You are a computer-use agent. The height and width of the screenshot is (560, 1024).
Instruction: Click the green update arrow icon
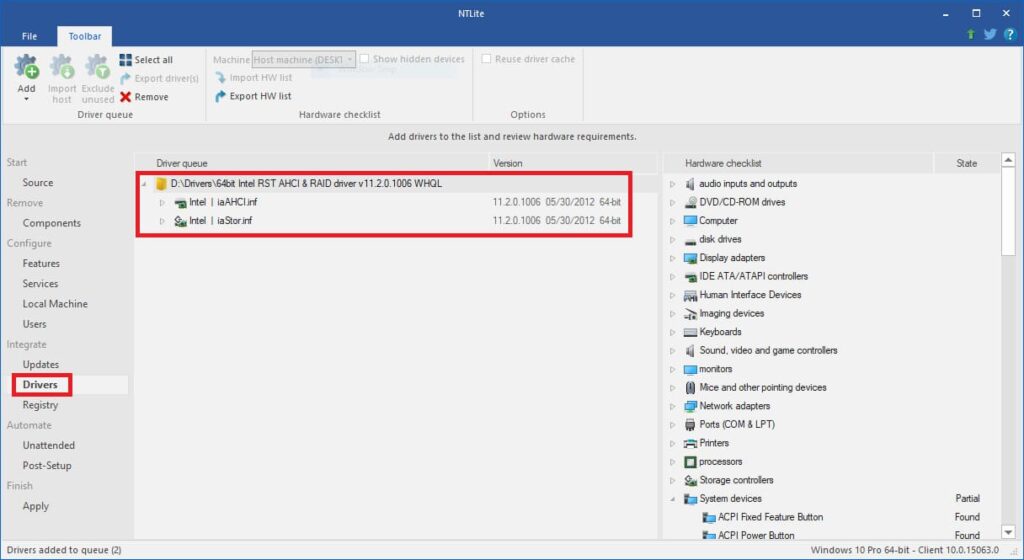[x=971, y=34]
